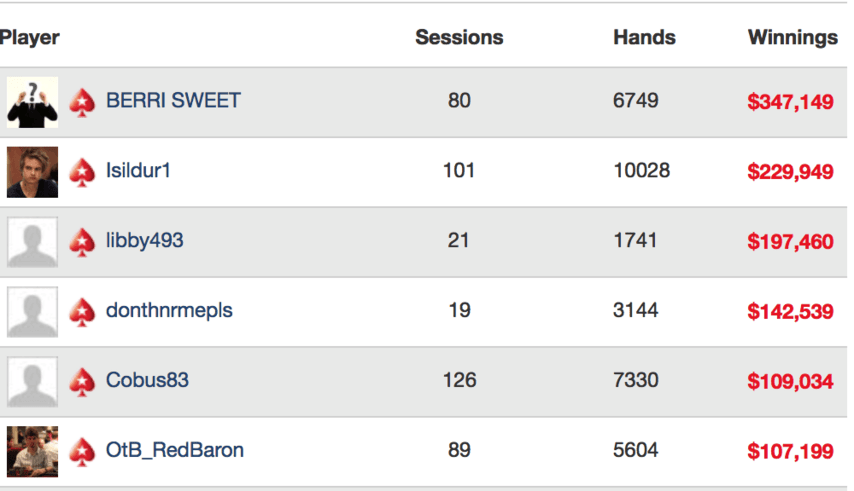Open the Isildur1 player link

coord(138,170)
